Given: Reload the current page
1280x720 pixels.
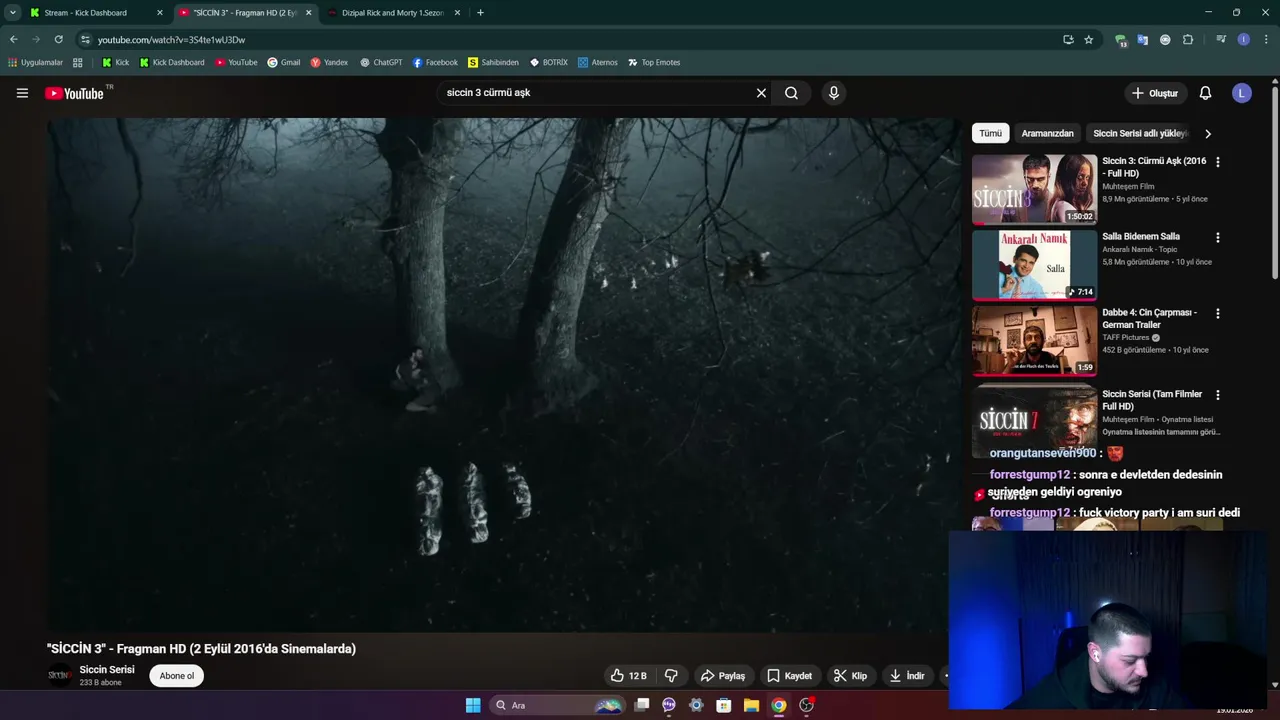Looking at the screenshot, I should click(58, 40).
